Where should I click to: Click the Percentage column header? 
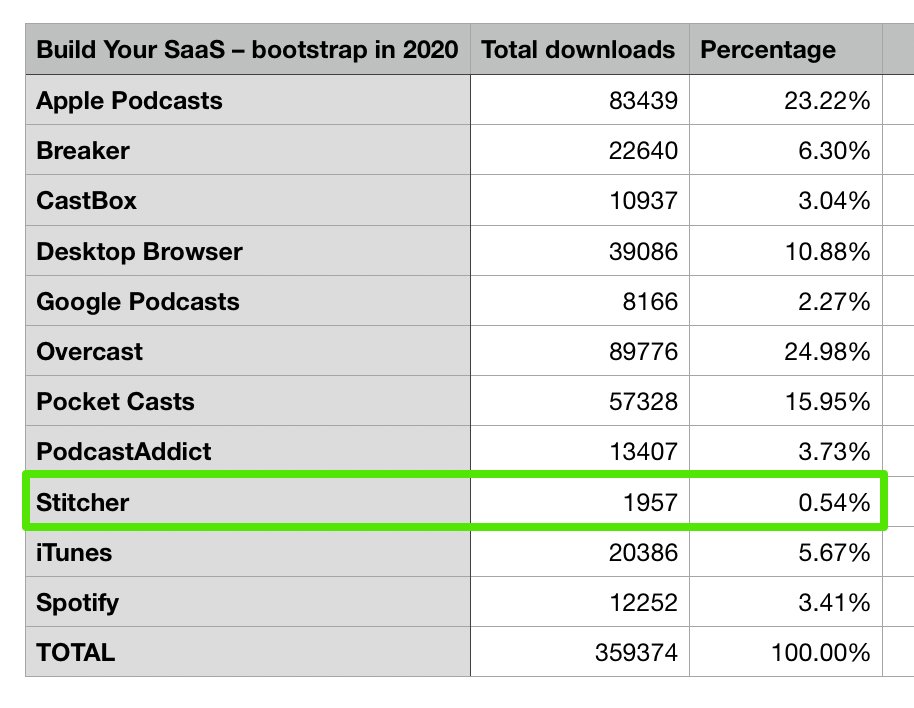pos(767,50)
